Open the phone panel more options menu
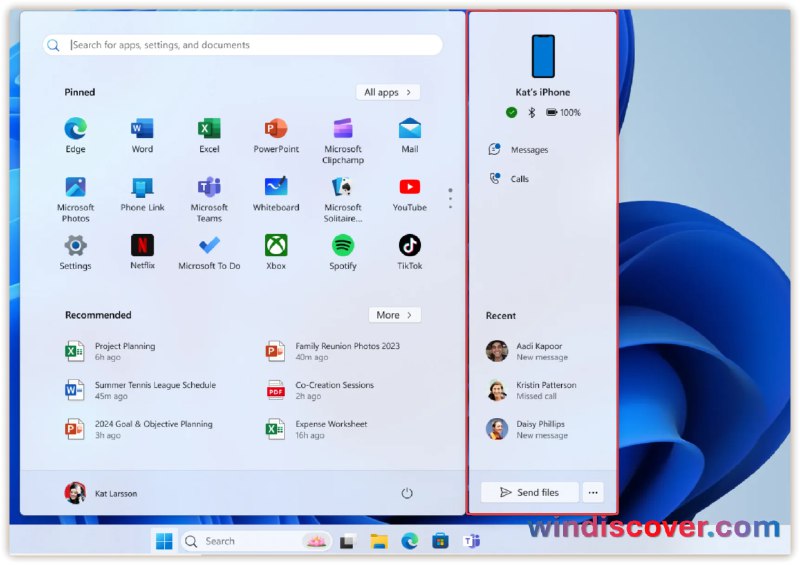Image resolution: width=800 pixels, height=567 pixels. [x=593, y=492]
